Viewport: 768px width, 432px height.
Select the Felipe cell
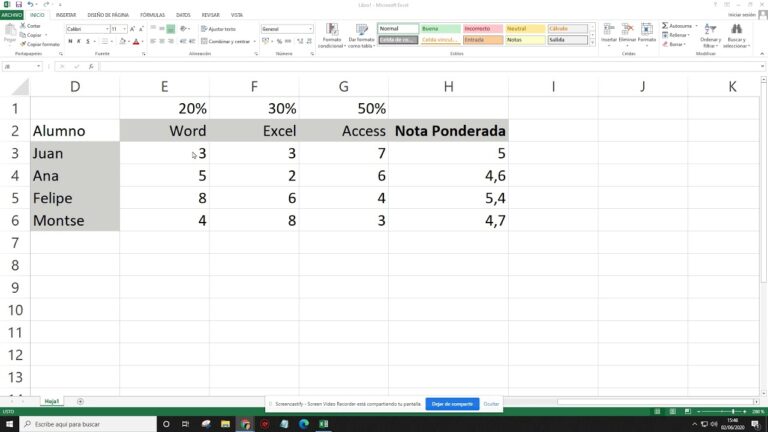(75, 198)
